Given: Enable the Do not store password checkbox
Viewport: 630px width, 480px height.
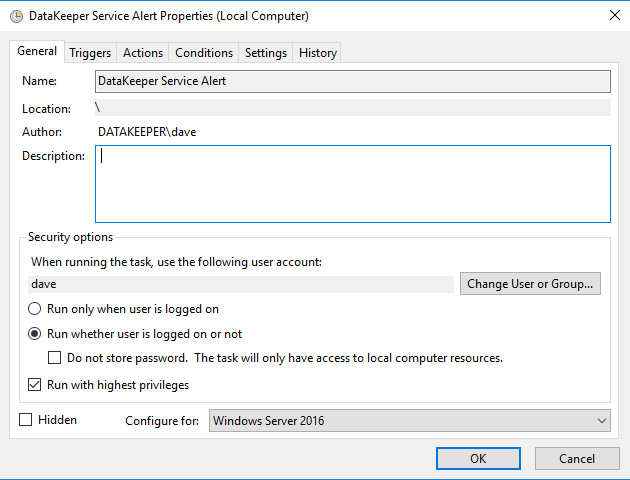Looking at the screenshot, I should tap(56, 358).
